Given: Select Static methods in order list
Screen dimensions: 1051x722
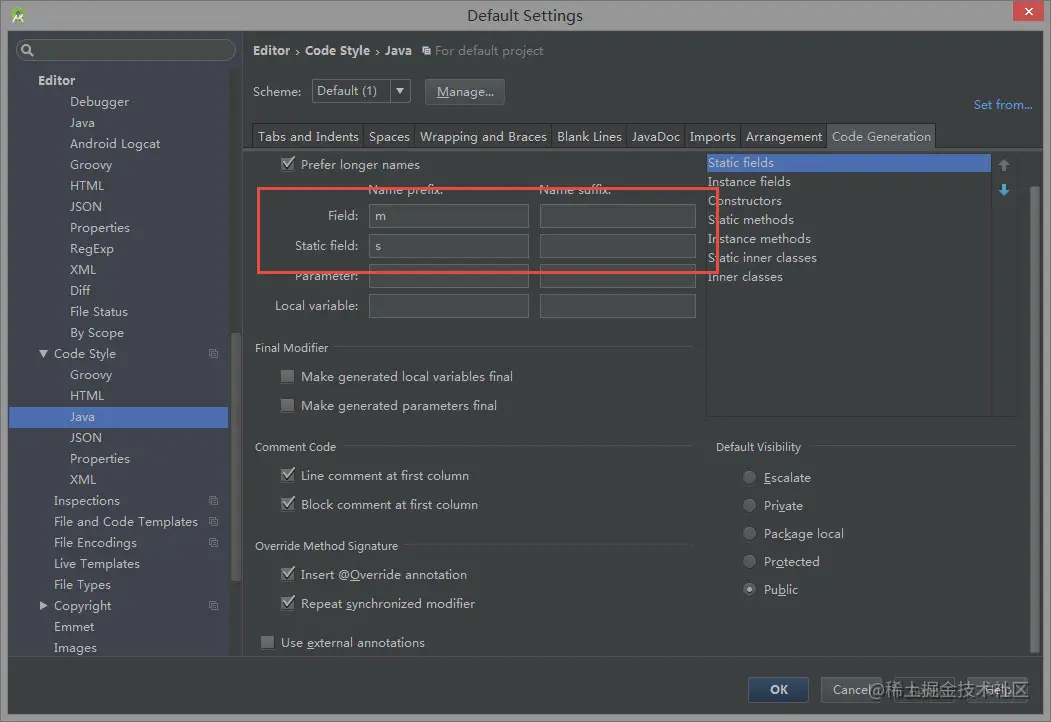Looking at the screenshot, I should [x=849, y=220].
